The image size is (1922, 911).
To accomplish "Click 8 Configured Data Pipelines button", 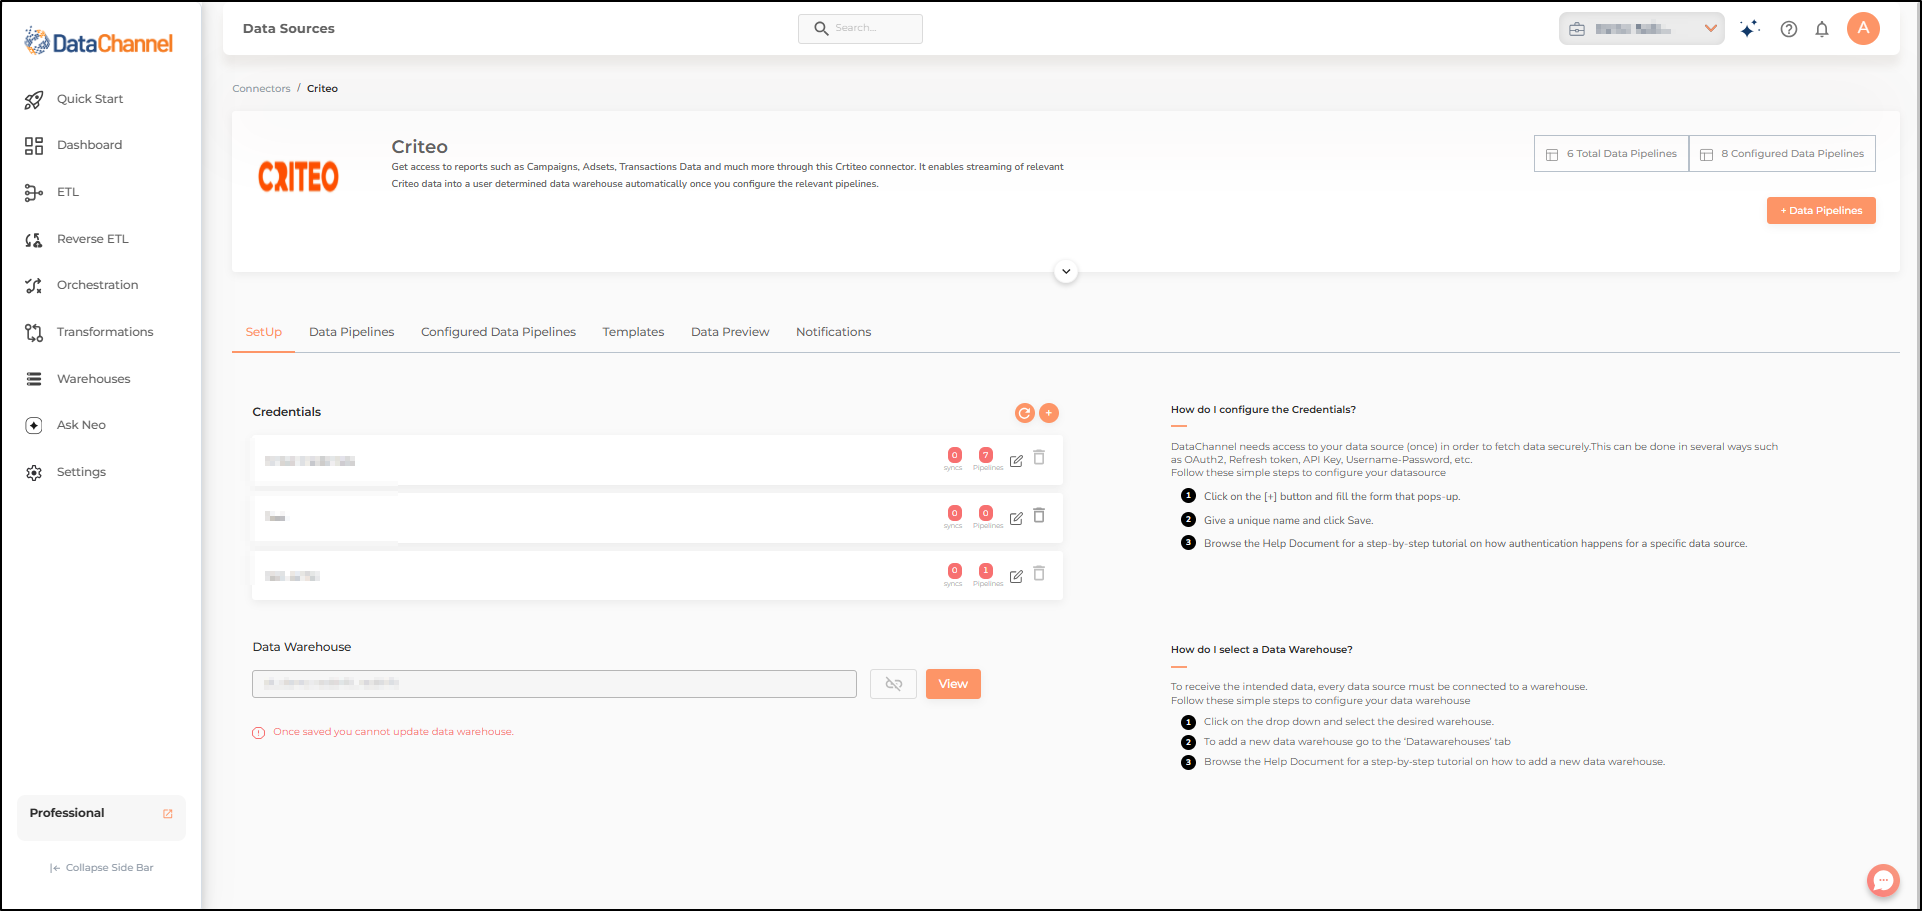I will tap(1782, 154).
